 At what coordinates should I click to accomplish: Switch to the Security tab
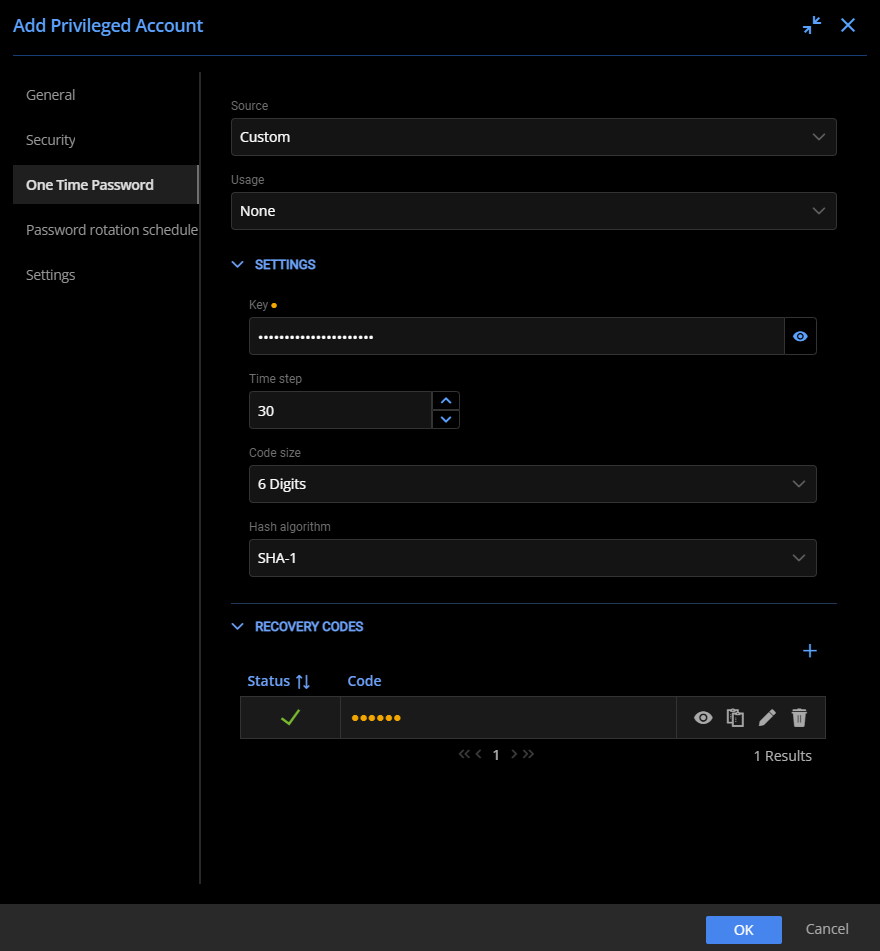[x=50, y=140]
